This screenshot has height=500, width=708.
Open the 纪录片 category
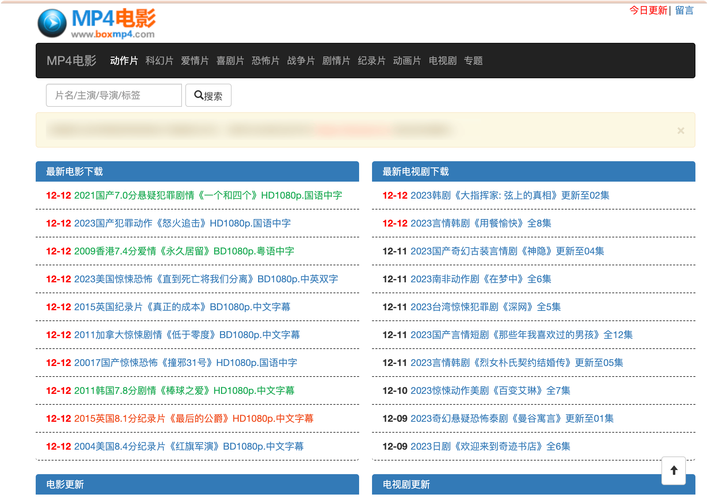point(372,61)
